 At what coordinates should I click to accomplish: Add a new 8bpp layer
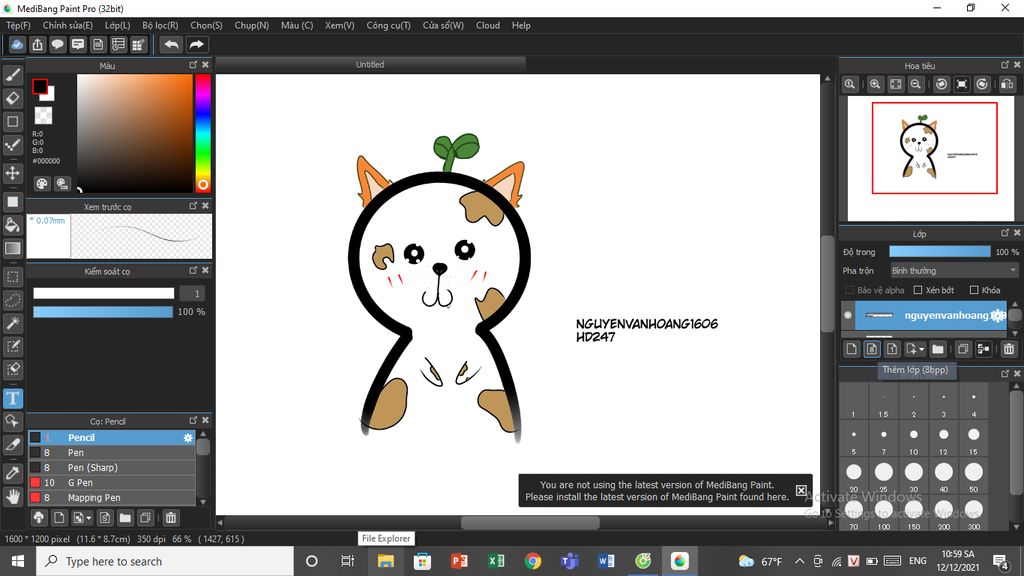(871, 349)
